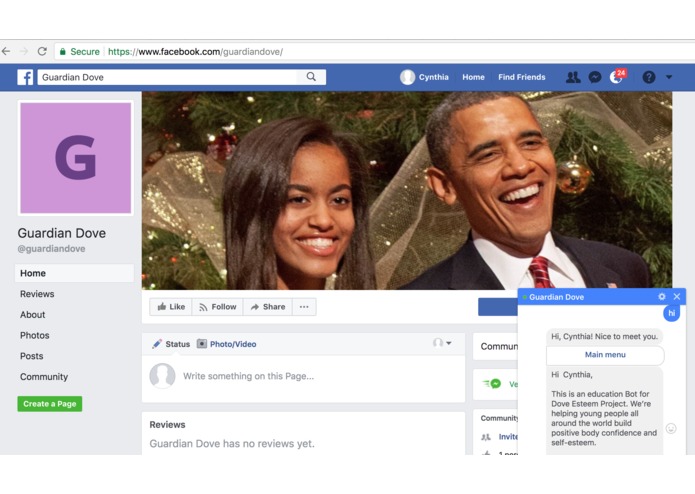This screenshot has width=695, height=494.
Task: Focus the browser URL address field
Action: coord(375,52)
